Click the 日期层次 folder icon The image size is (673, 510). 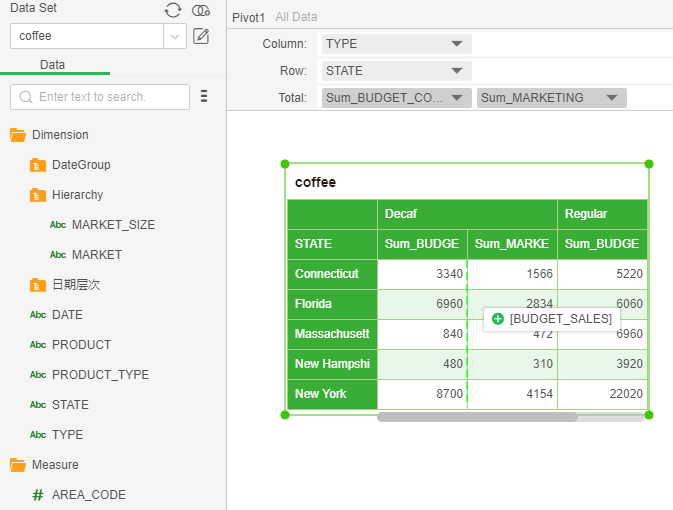[38, 285]
